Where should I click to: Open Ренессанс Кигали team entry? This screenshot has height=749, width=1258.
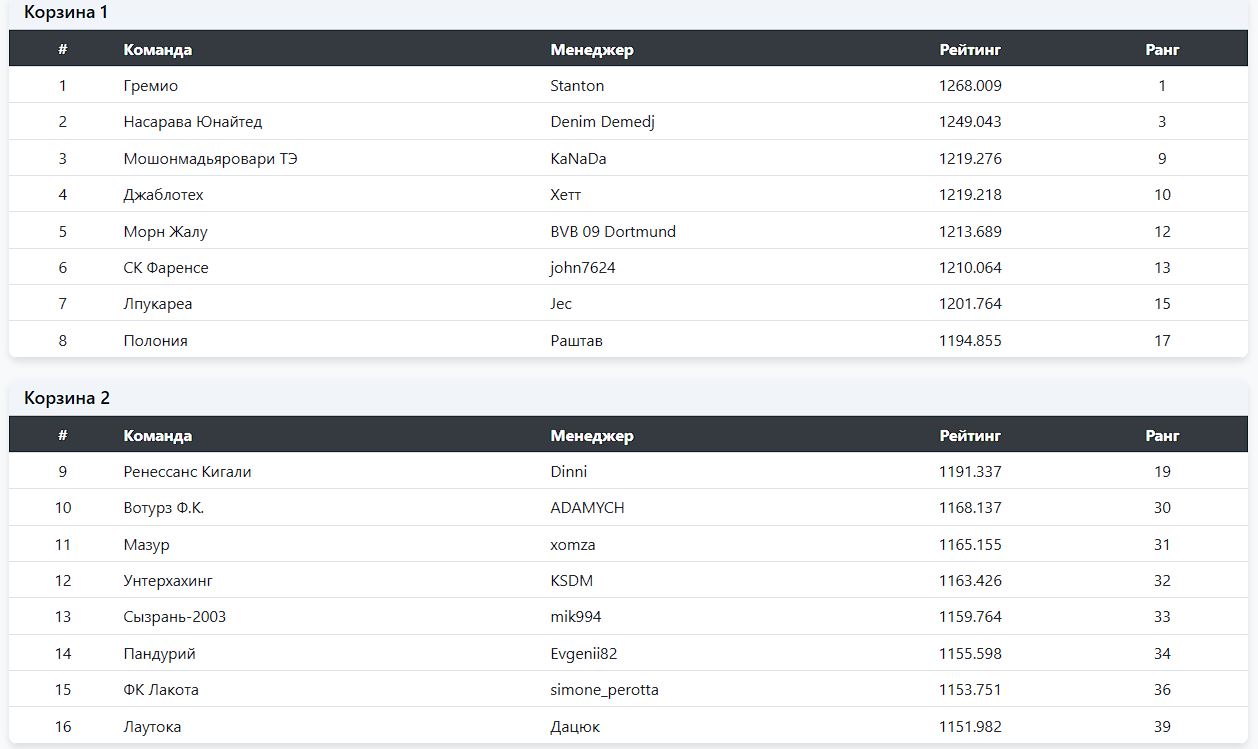(187, 472)
